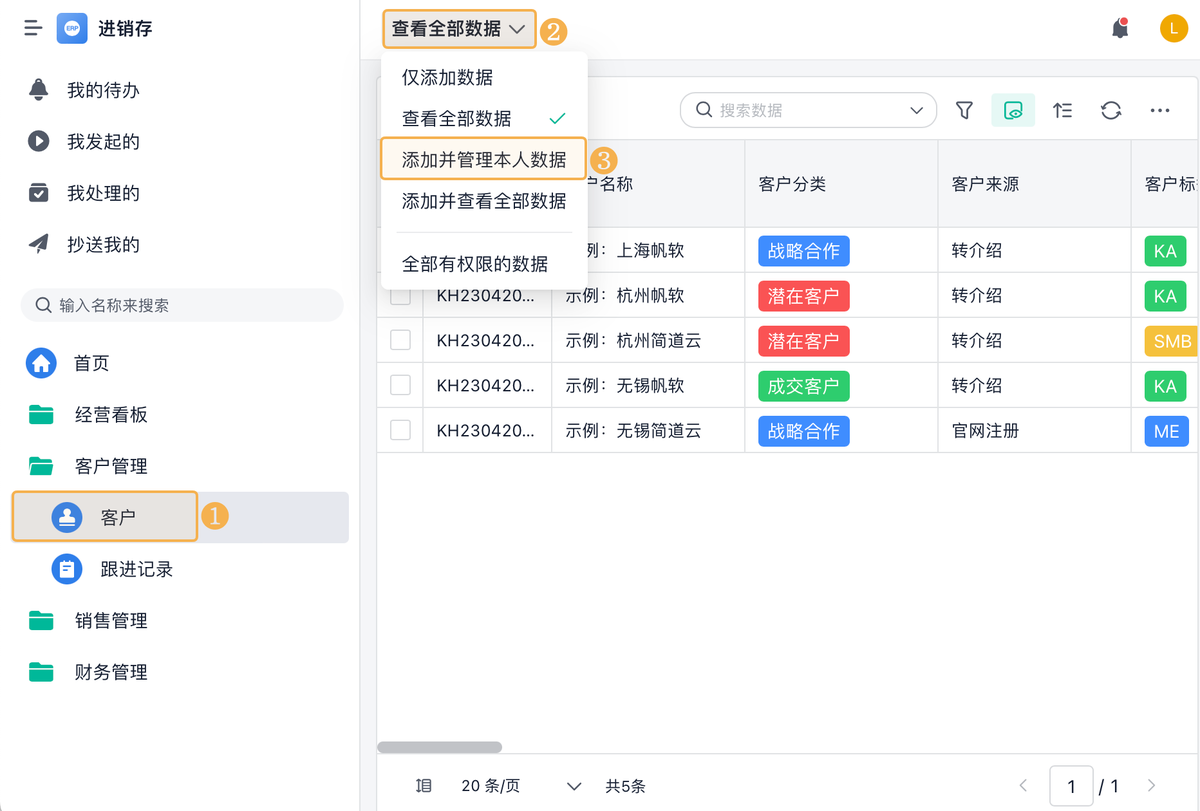Click 潜在客户 tag in 杭州简道云 row
Image resolution: width=1200 pixels, height=811 pixels.
pyautogui.click(x=804, y=341)
